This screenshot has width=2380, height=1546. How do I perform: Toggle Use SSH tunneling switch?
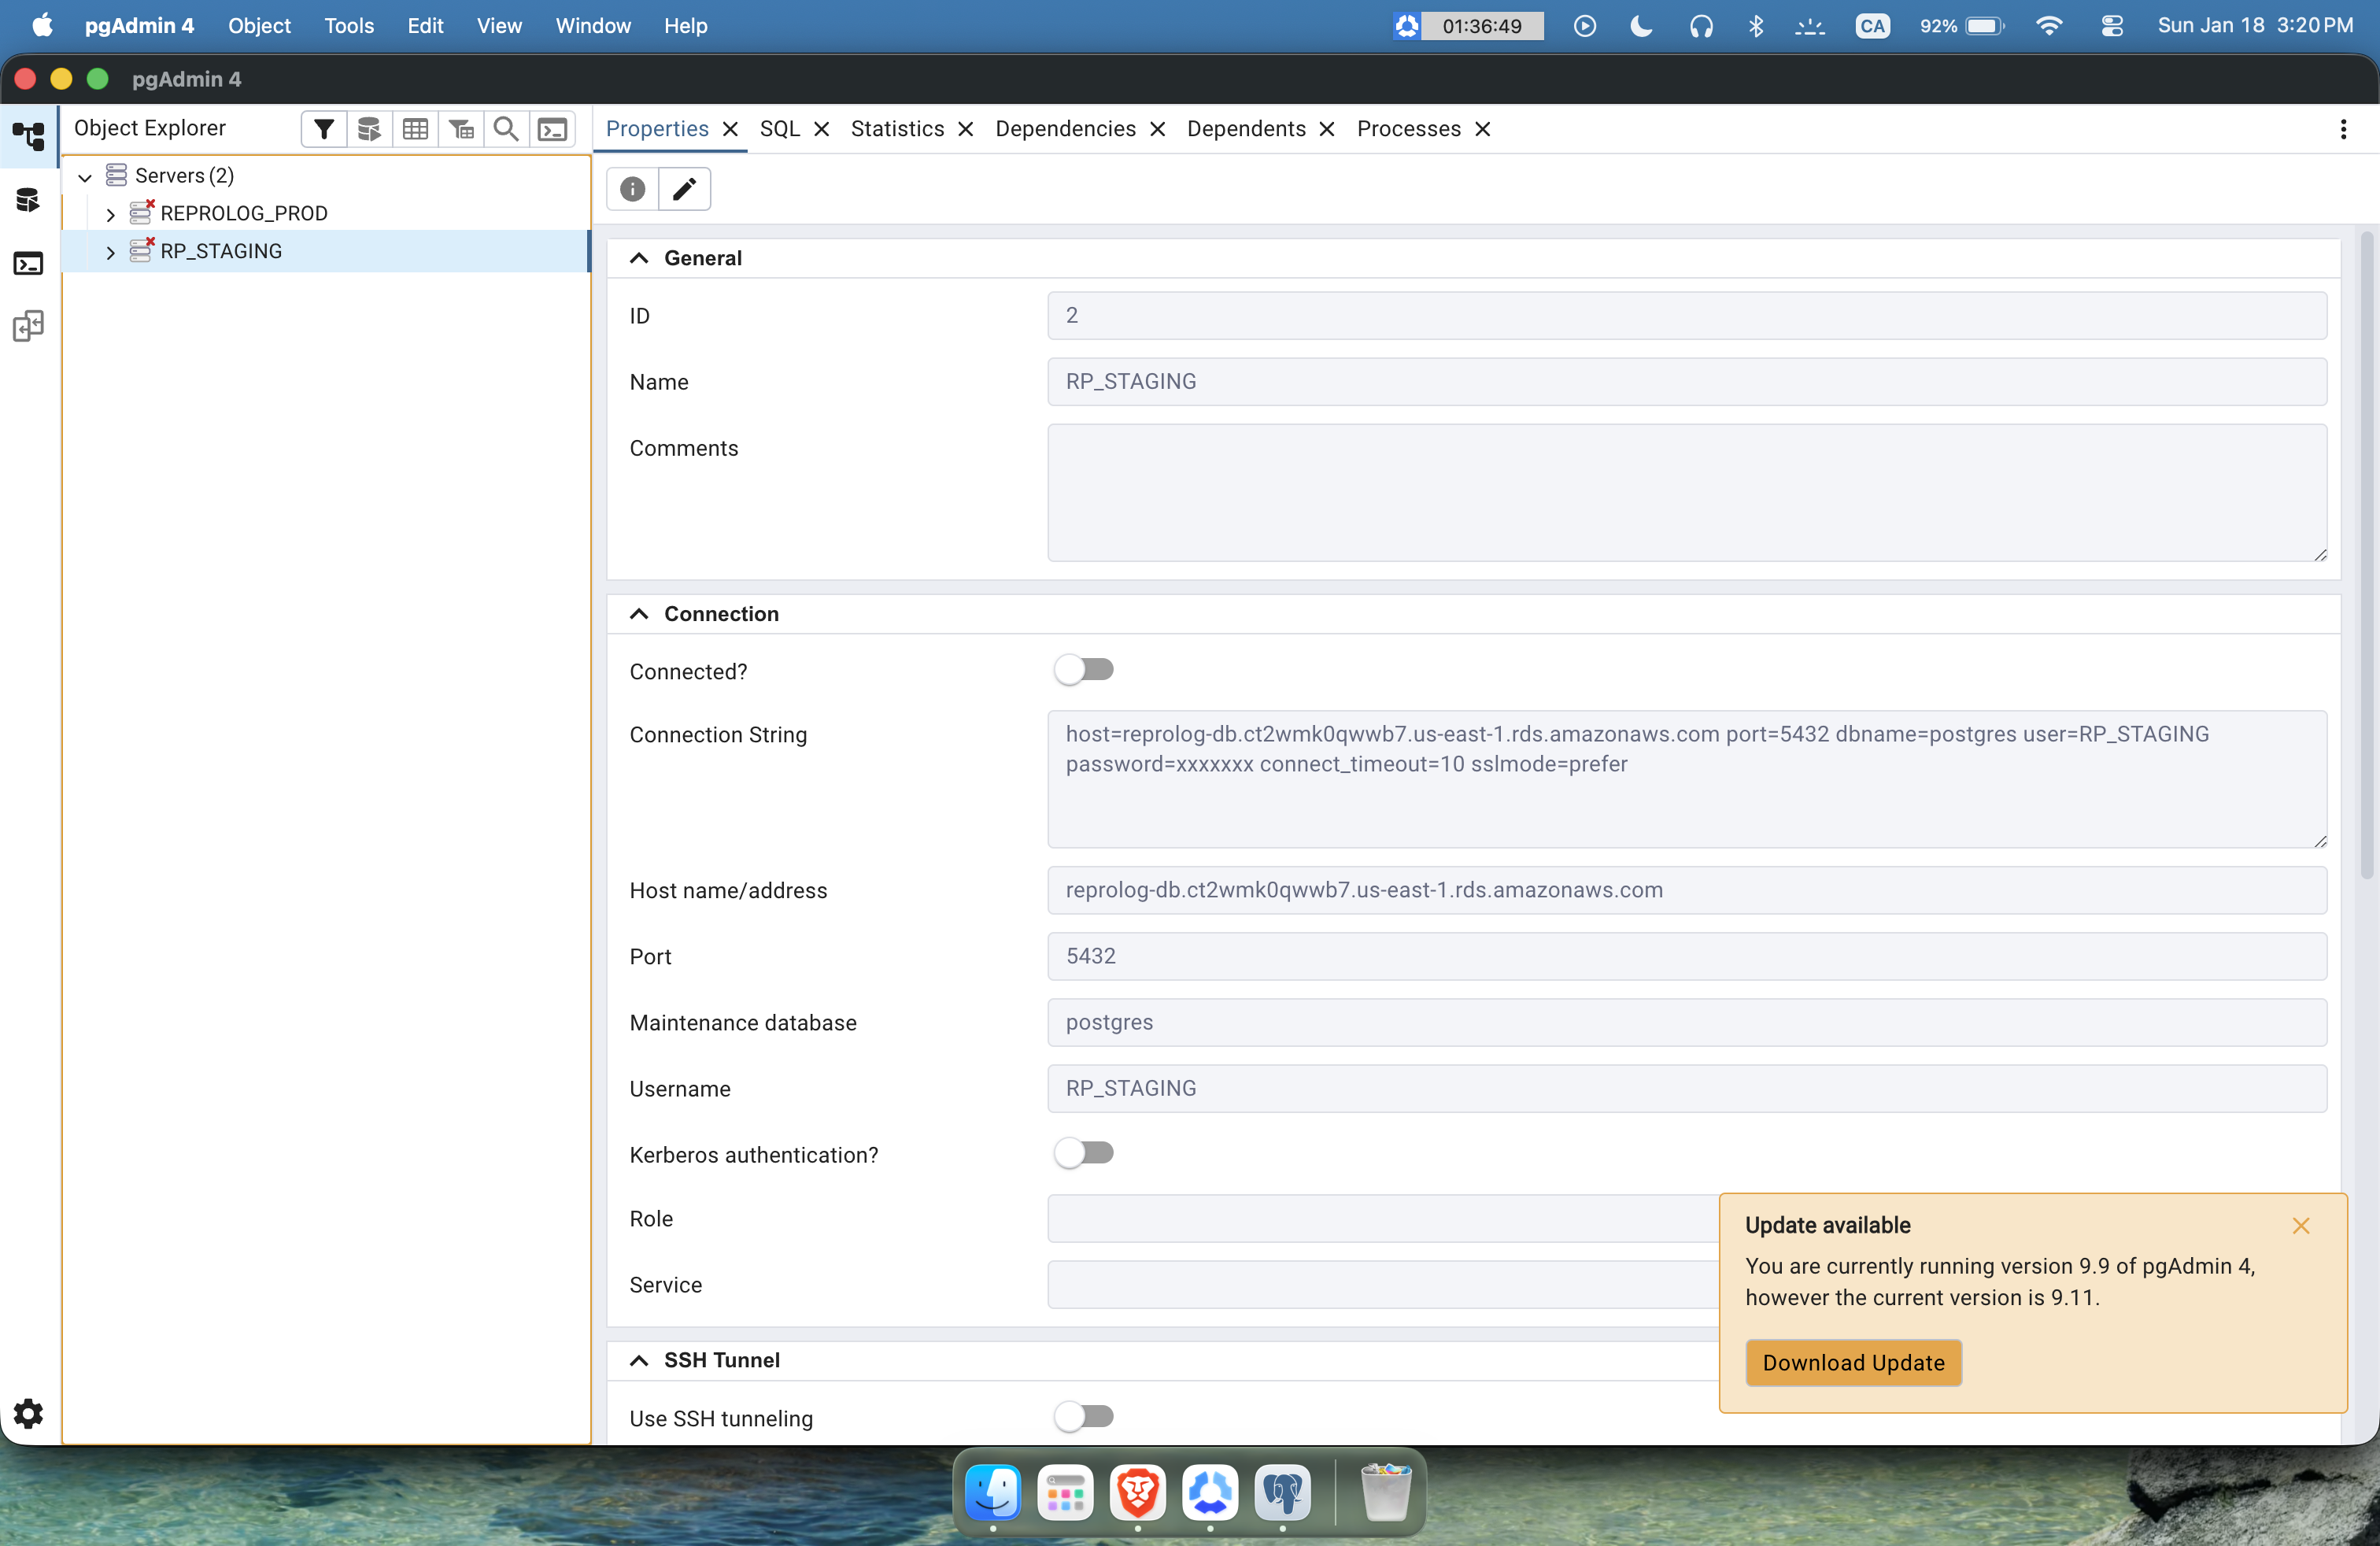click(x=1084, y=1417)
